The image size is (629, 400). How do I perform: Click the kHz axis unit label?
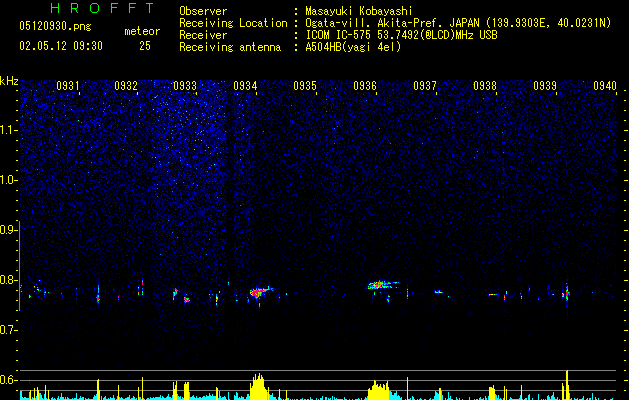click(9, 81)
